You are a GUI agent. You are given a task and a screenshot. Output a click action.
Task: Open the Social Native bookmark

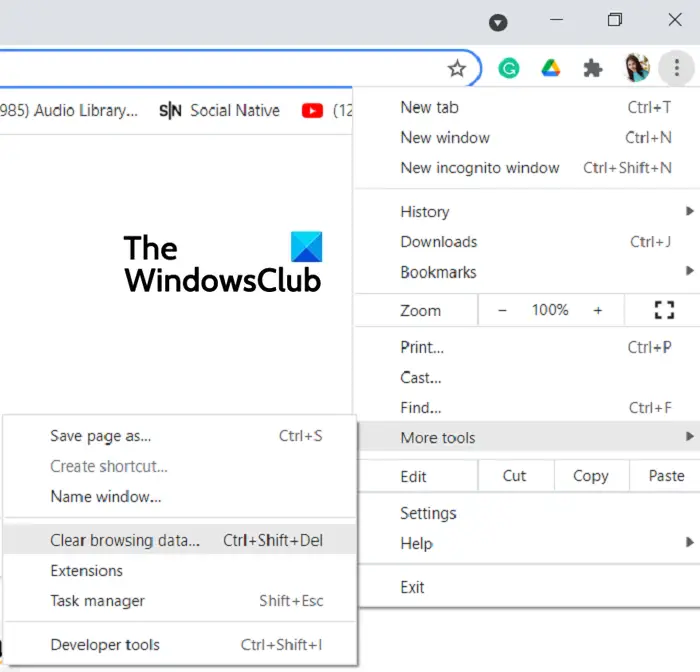[219, 110]
